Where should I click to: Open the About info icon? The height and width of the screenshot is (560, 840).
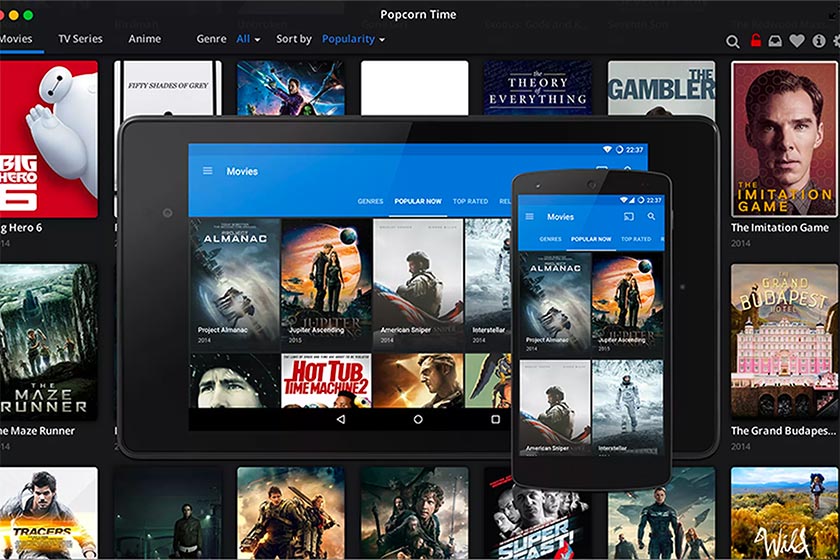(x=819, y=41)
